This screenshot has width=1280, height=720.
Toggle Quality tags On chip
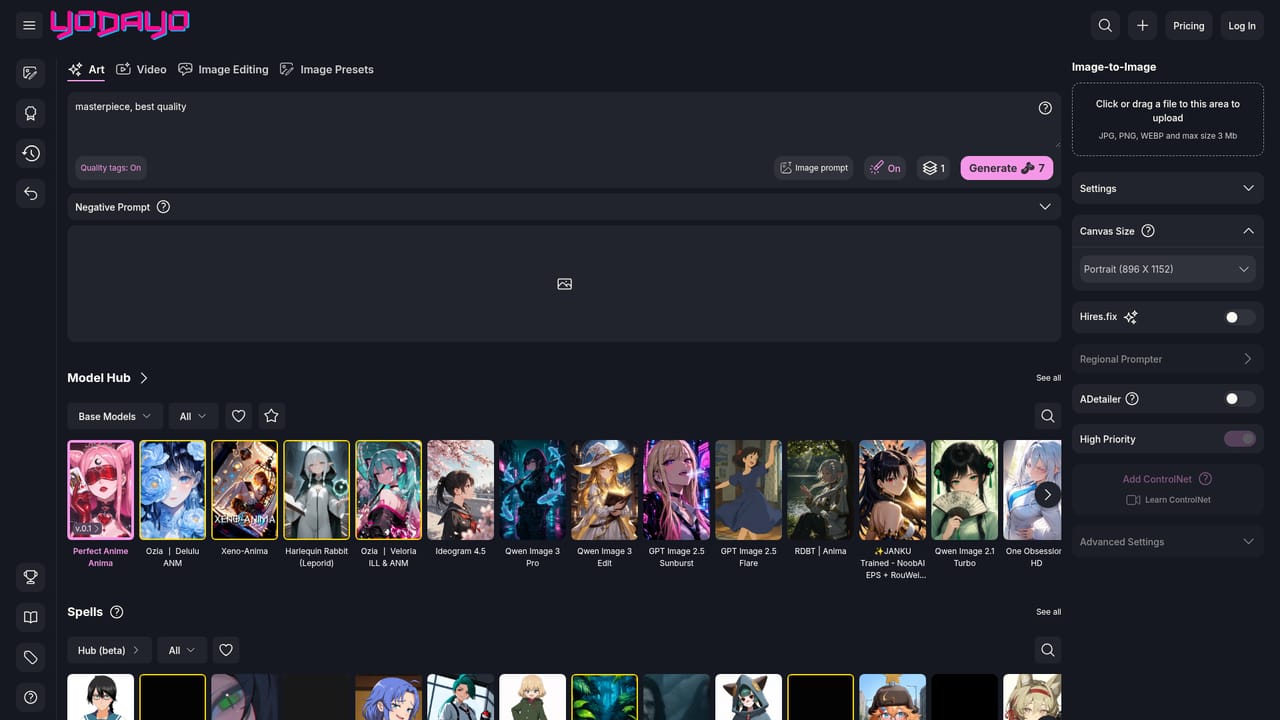(x=110, y=168)
